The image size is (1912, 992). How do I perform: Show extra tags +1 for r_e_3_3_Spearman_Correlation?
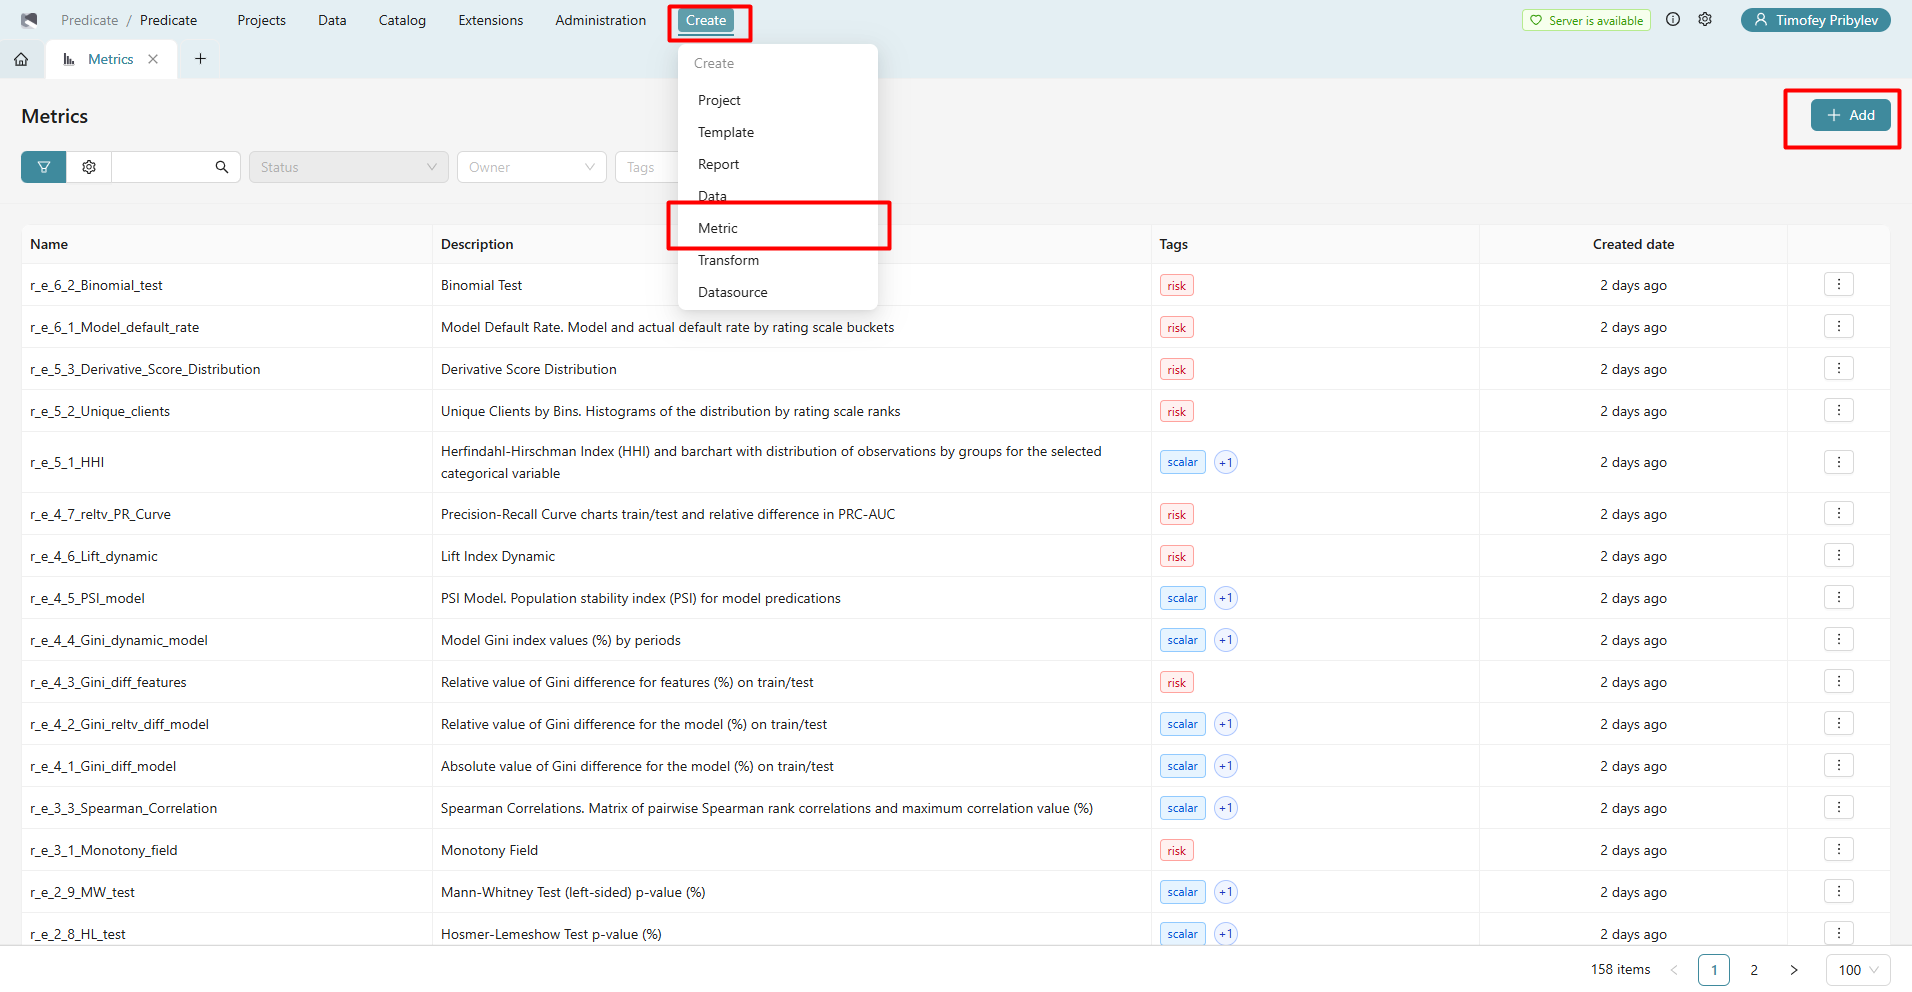pos(1226,808)
